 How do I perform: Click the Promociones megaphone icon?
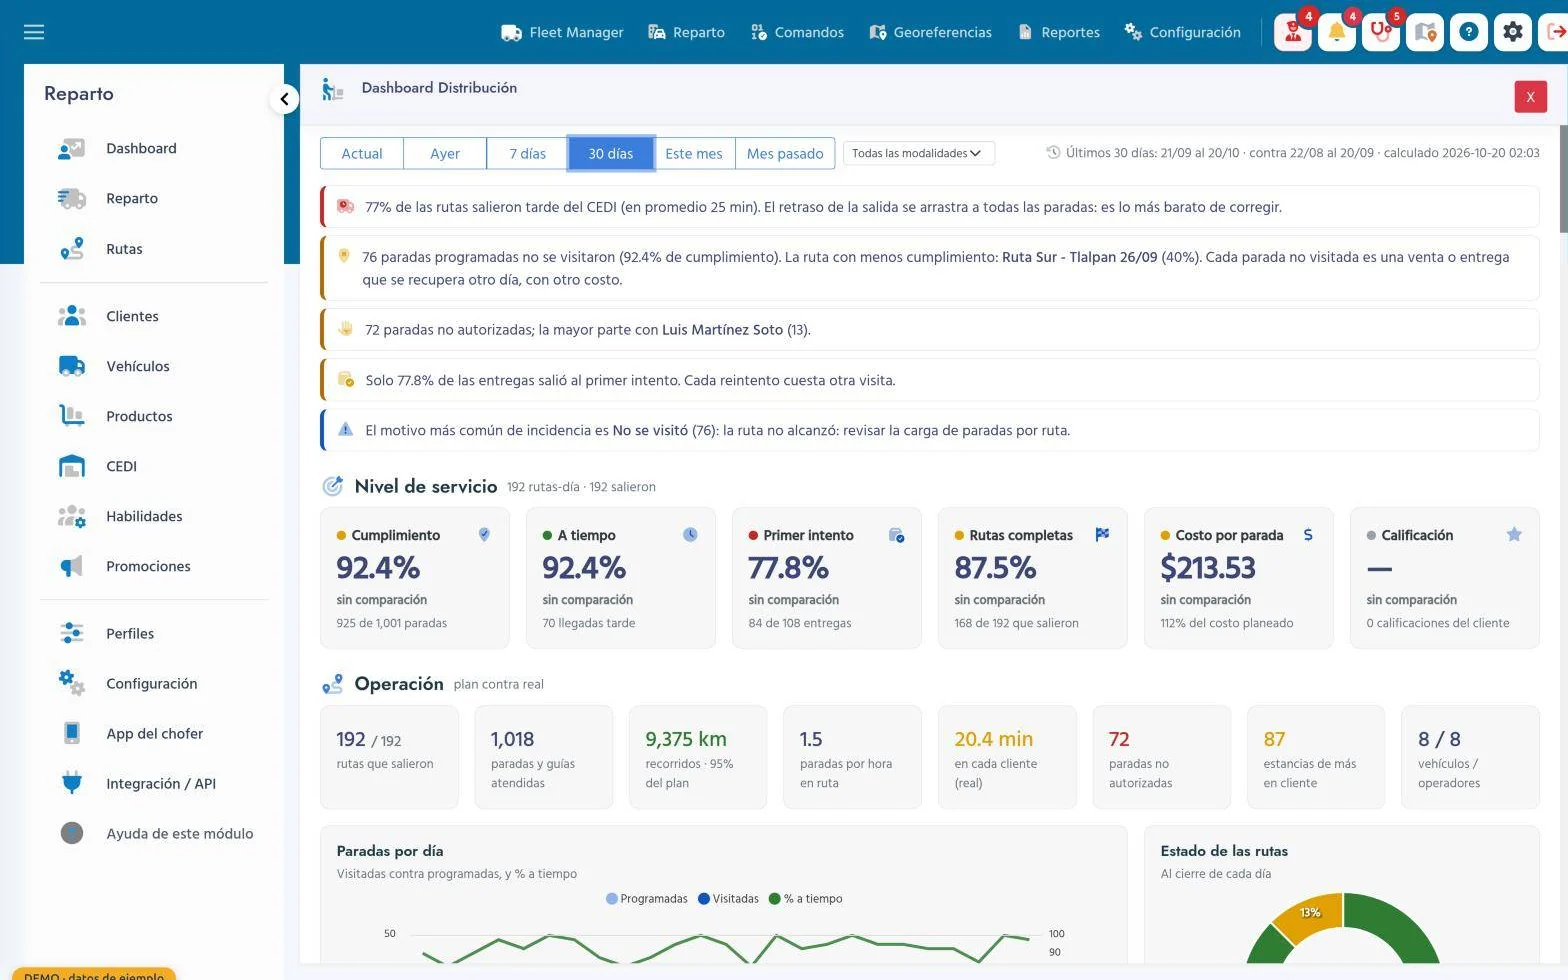tap(72, 566)
